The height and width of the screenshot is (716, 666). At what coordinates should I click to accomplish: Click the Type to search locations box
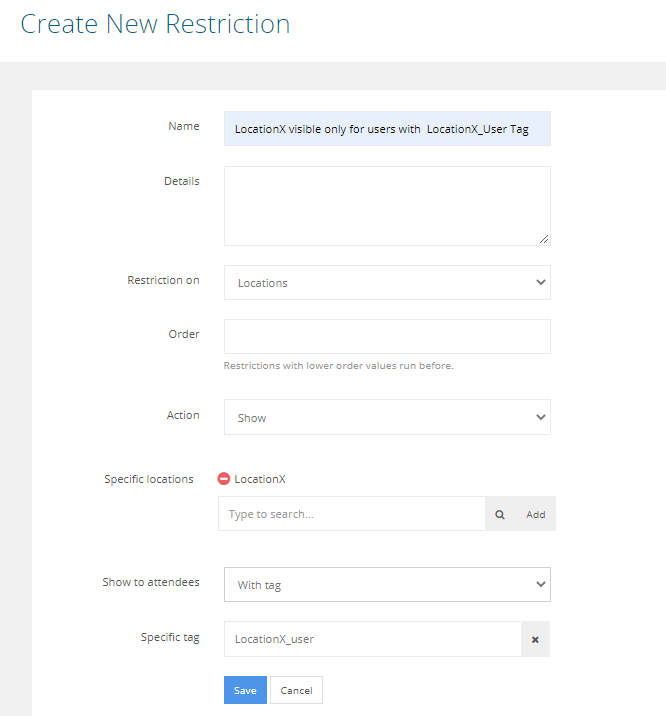click(x=352, y=514)
